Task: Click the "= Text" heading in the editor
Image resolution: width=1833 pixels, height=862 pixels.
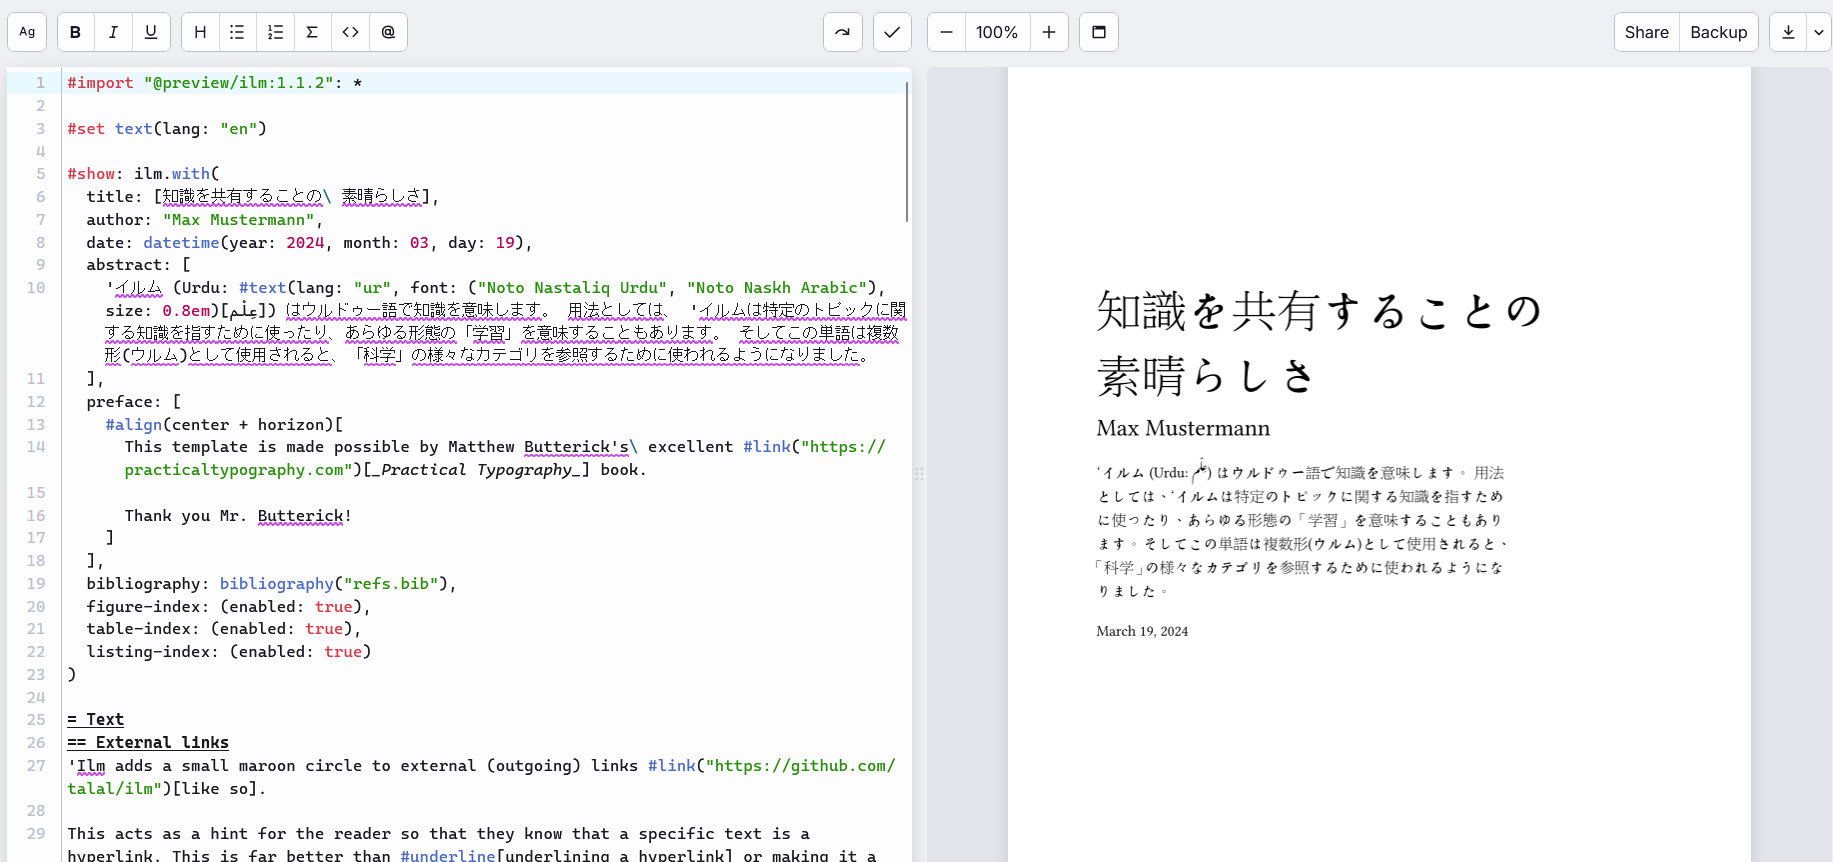Action: coord(96,720)
